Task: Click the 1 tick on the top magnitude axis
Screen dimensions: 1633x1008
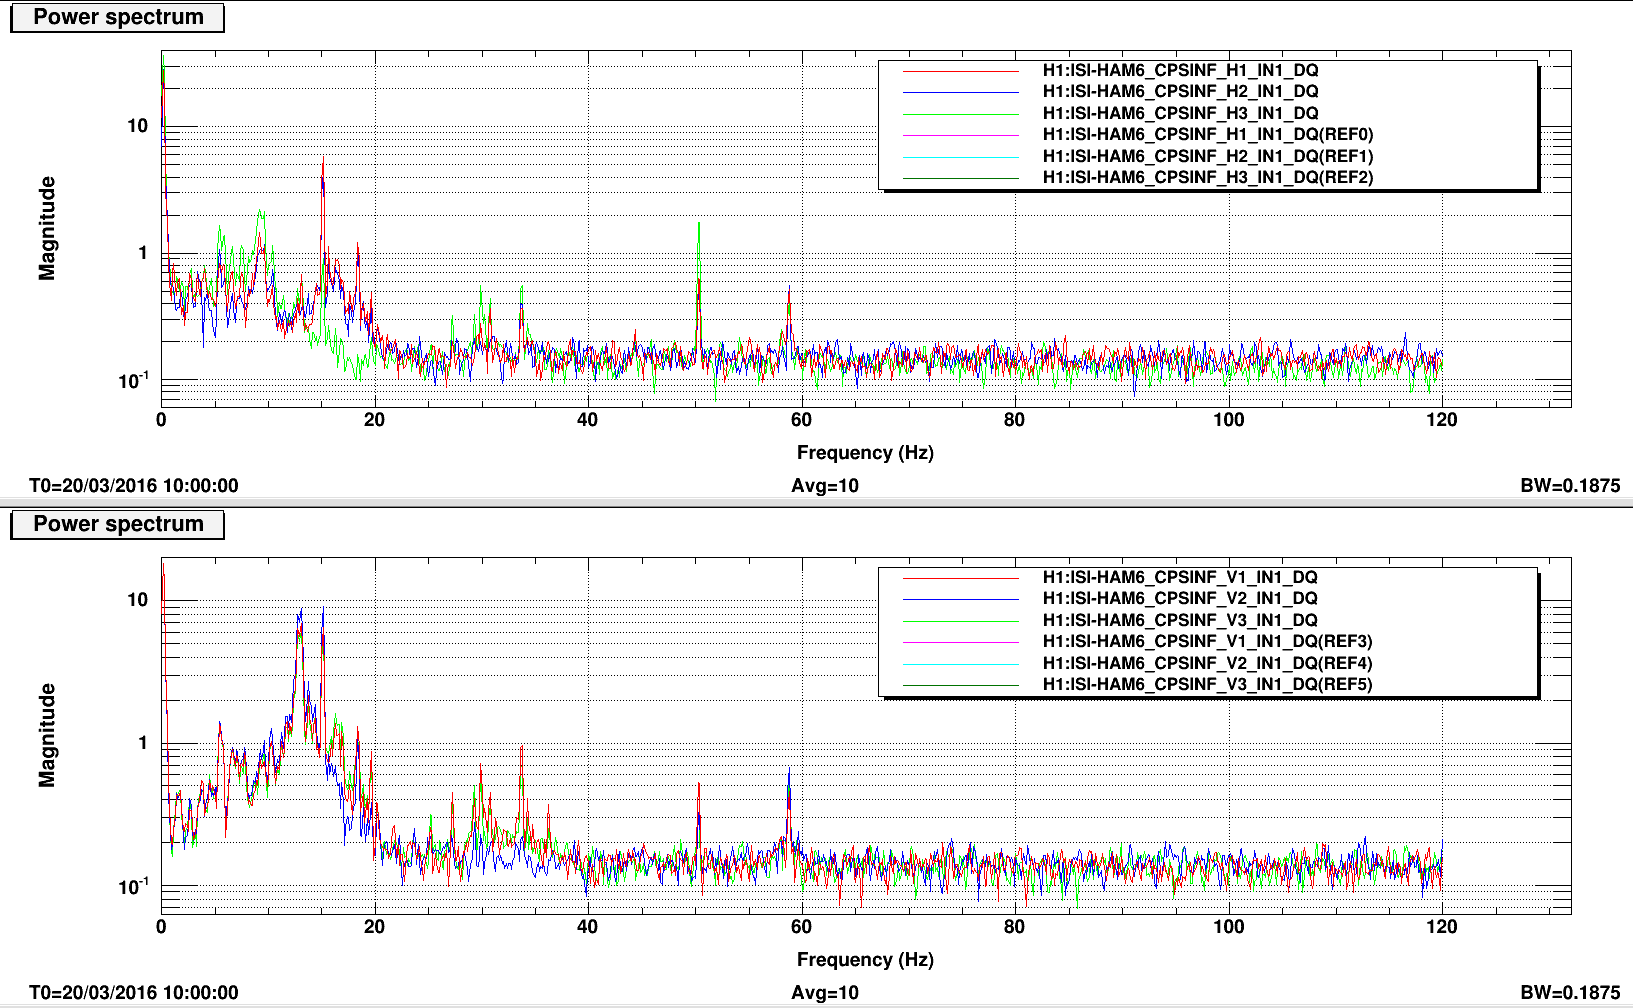Action: [x=143, y=253]
